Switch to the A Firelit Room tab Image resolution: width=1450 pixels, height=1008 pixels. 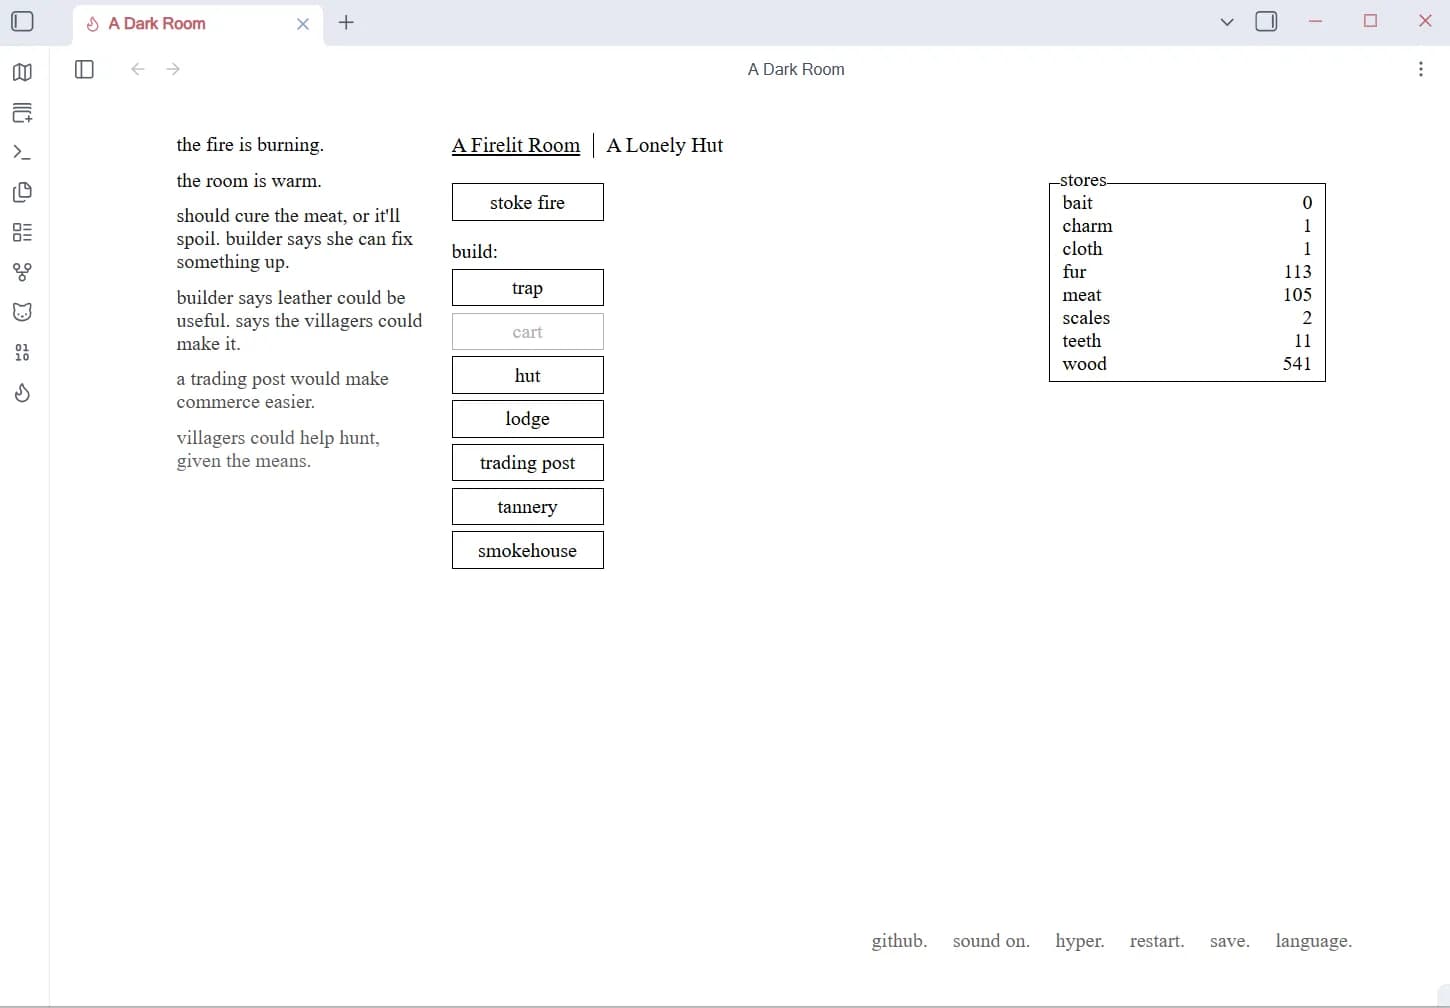pos(516,145)
